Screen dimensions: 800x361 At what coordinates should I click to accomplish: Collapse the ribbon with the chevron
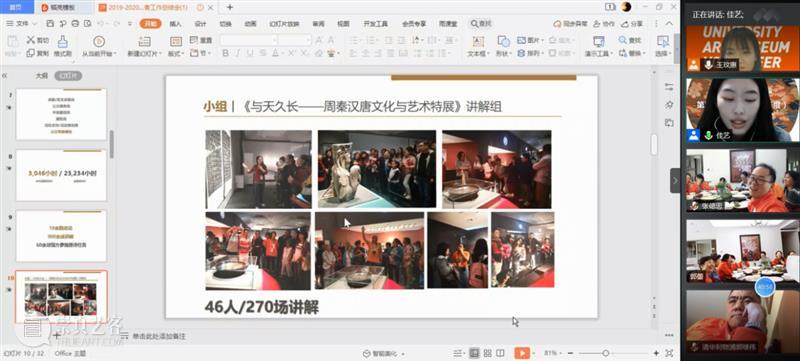click(668, 23)
